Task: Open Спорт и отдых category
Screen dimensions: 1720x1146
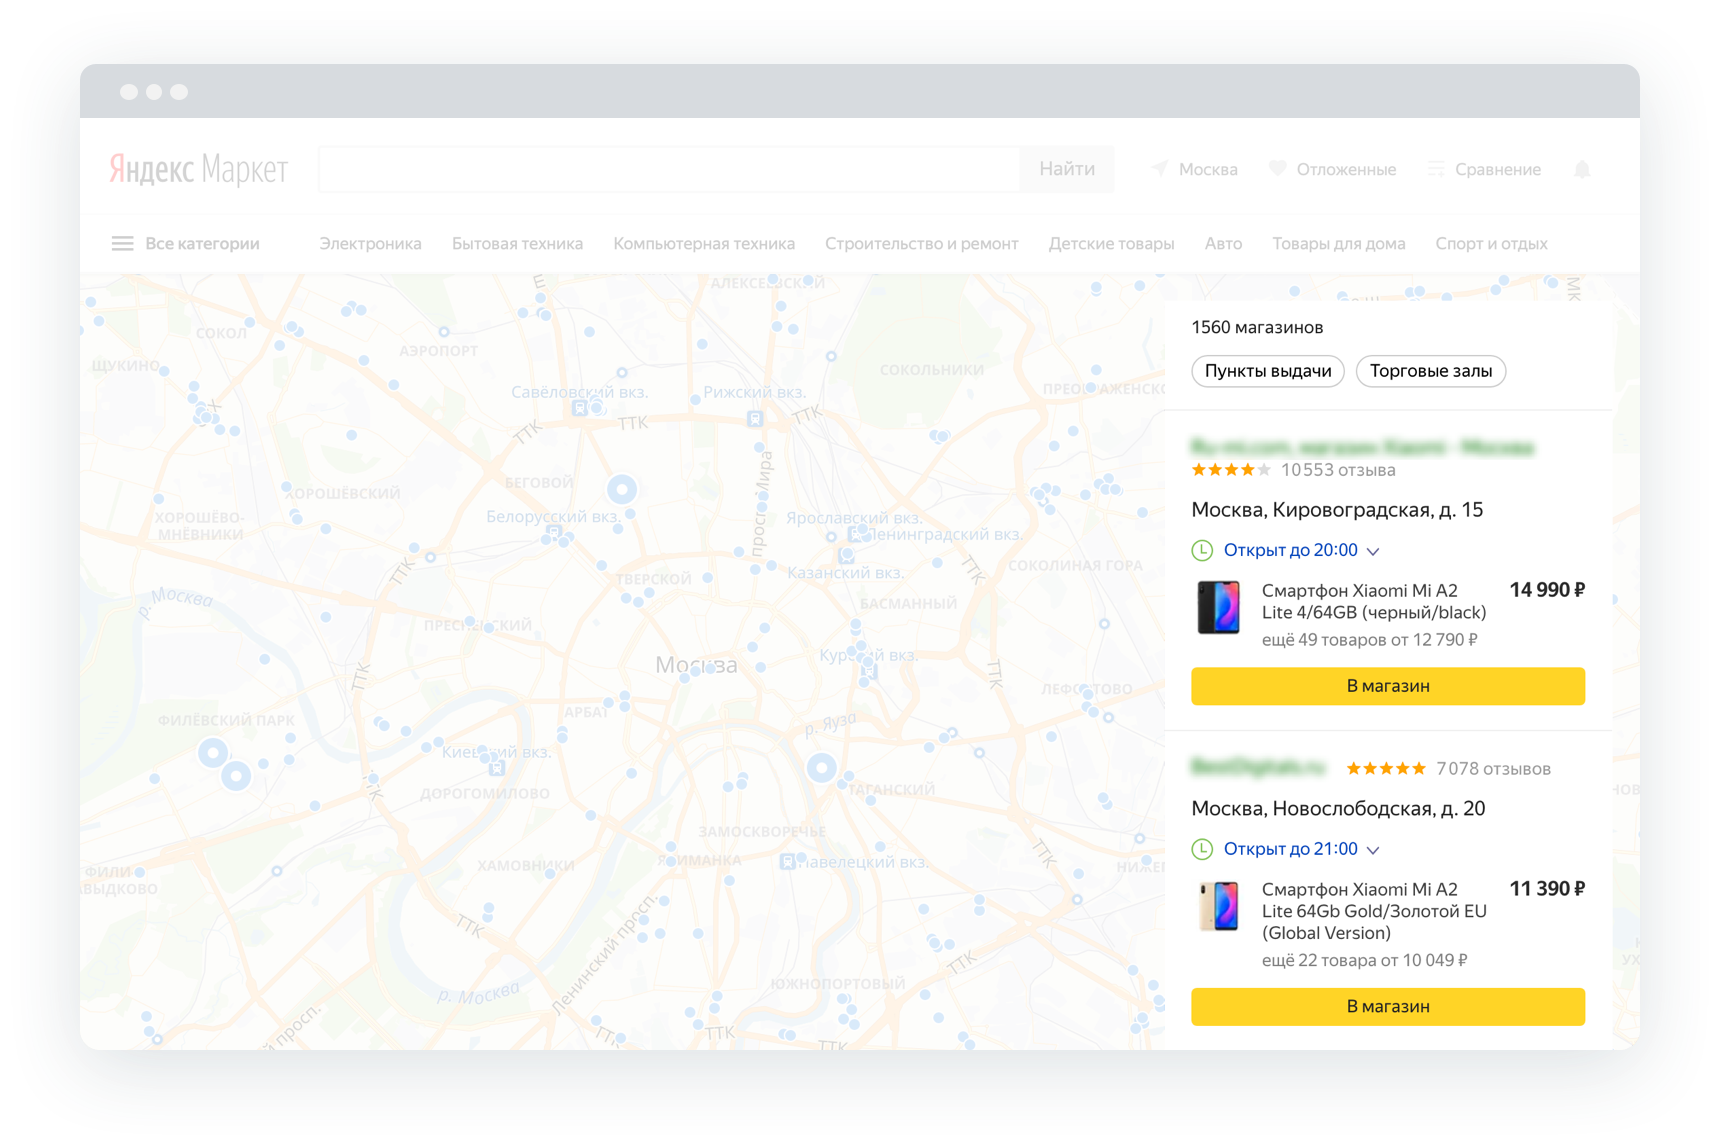Action: tap(1491, 243)
